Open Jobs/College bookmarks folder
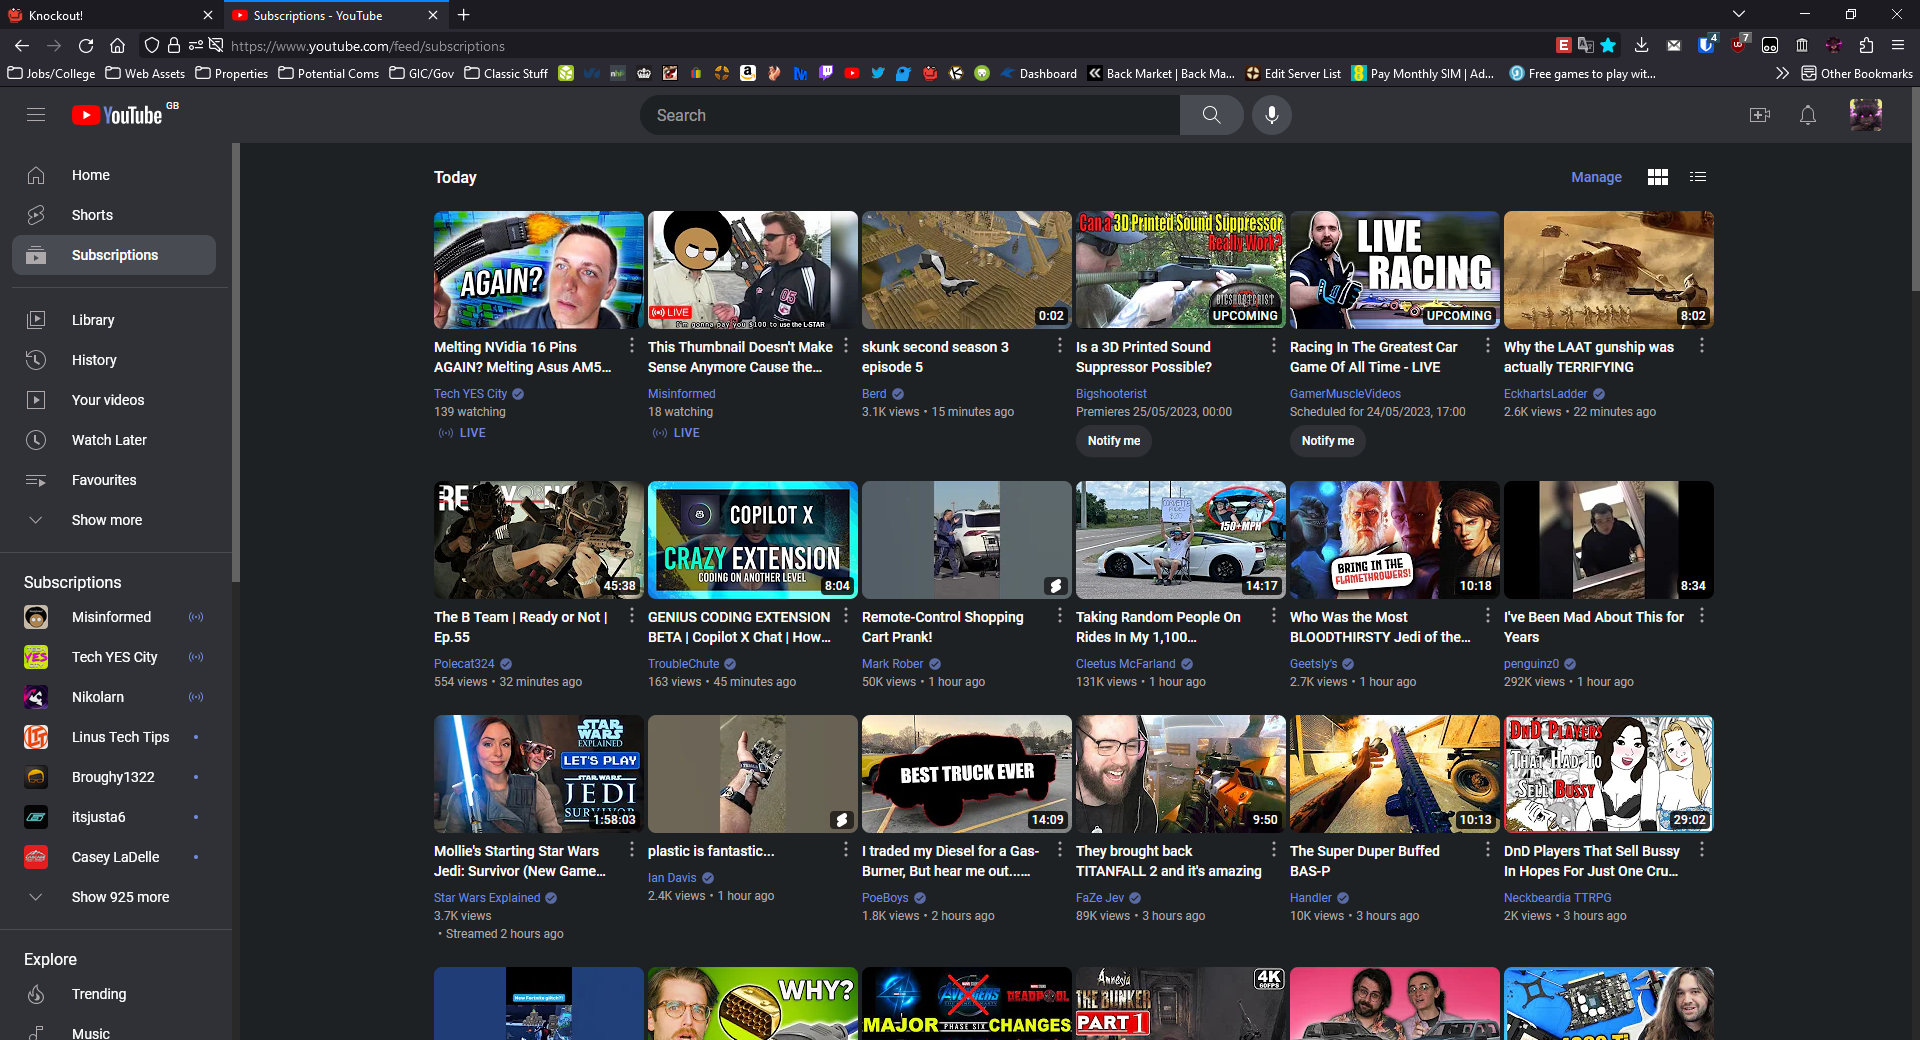 point(51,73)
